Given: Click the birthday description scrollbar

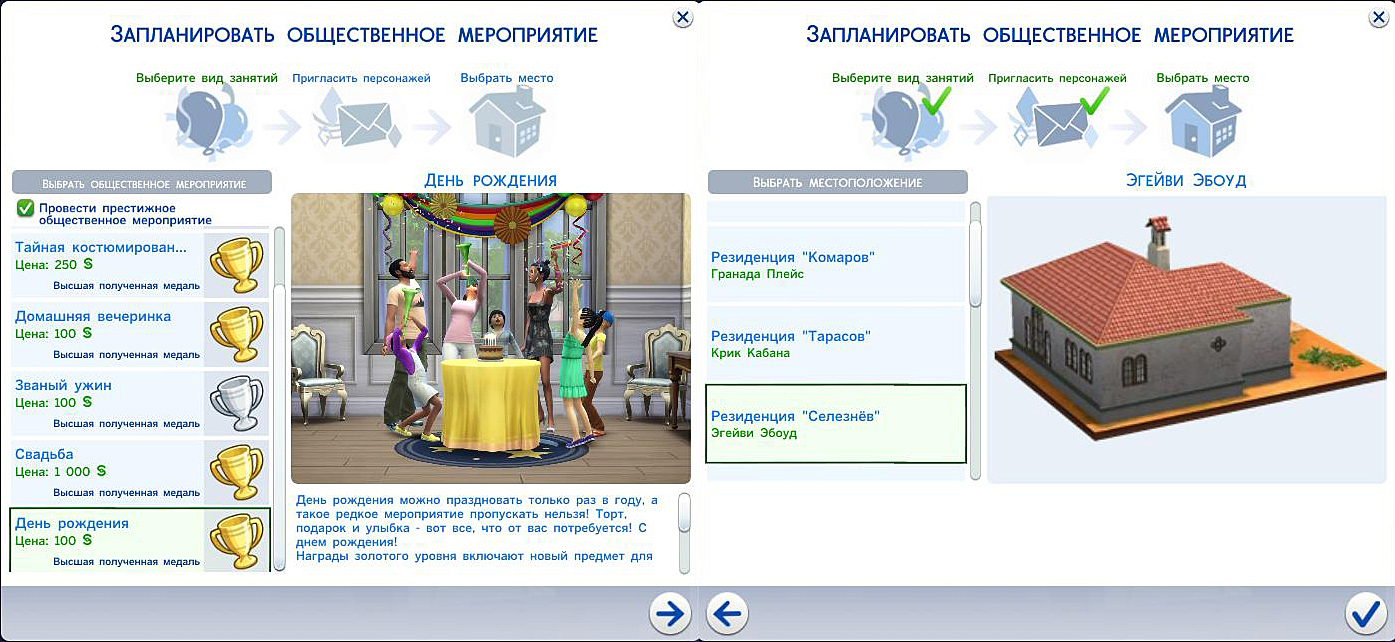Looking at the screenshot, I should tap(684, 532).
